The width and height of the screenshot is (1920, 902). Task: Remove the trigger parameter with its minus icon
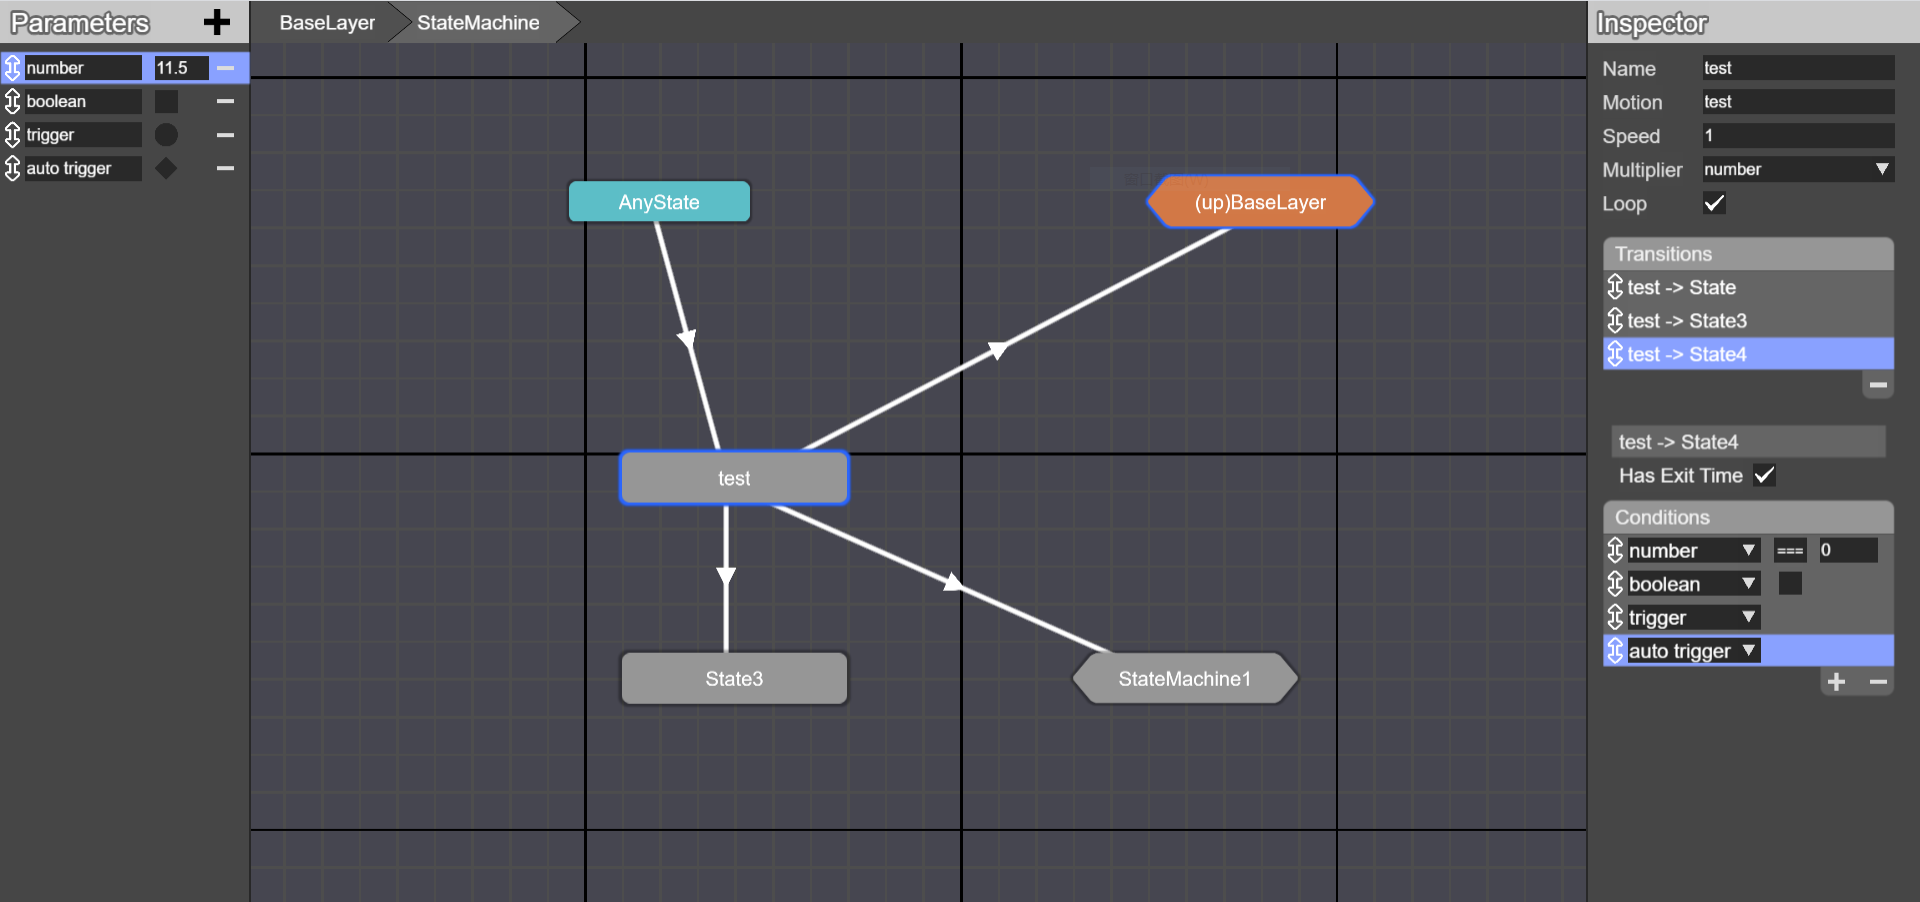click(225, 134)
